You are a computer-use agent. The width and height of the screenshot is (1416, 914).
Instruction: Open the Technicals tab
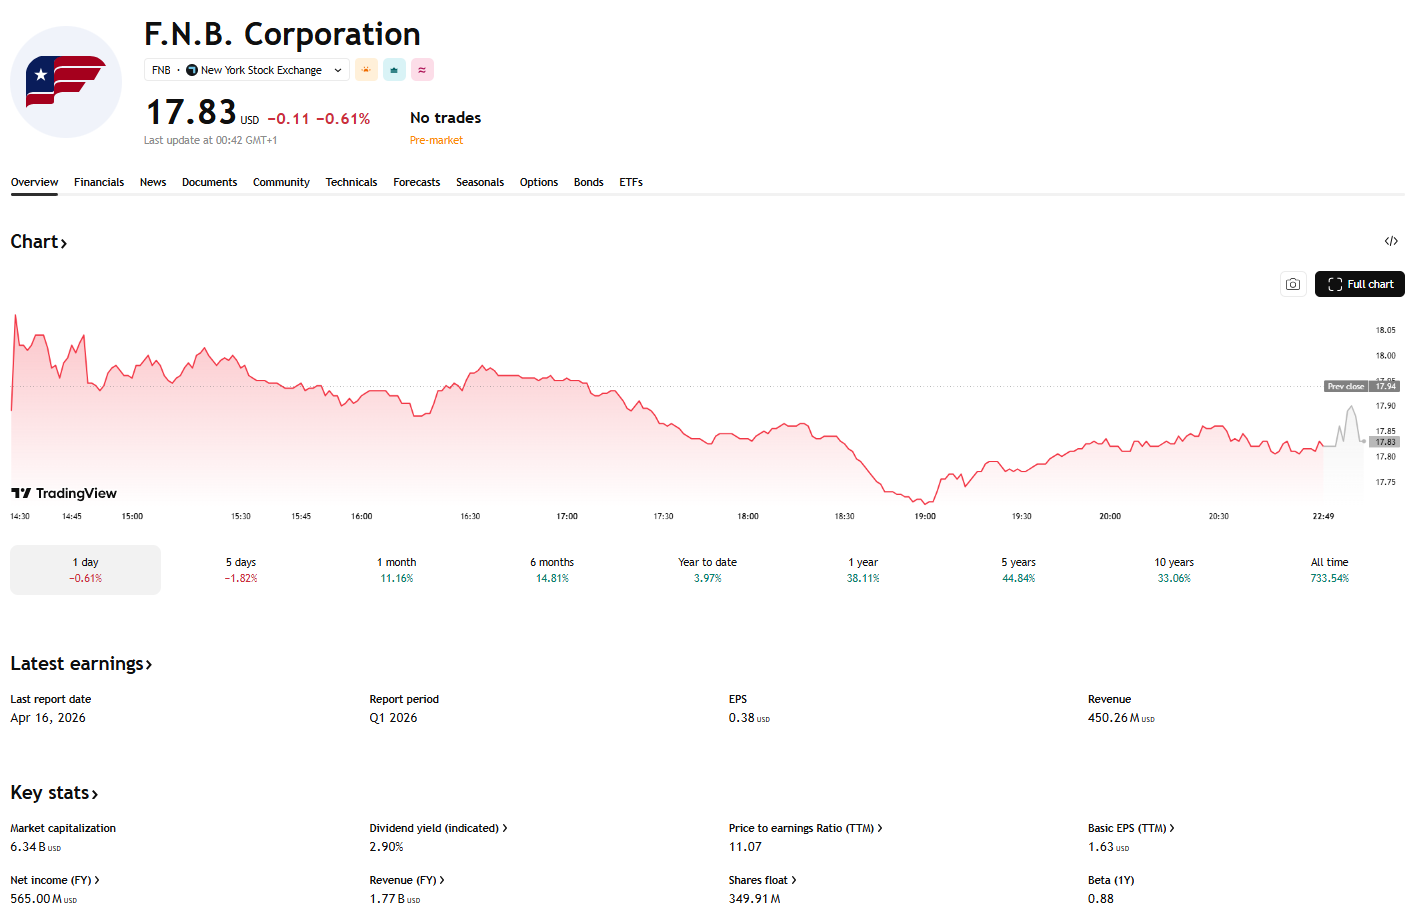(x=351, y=182)
